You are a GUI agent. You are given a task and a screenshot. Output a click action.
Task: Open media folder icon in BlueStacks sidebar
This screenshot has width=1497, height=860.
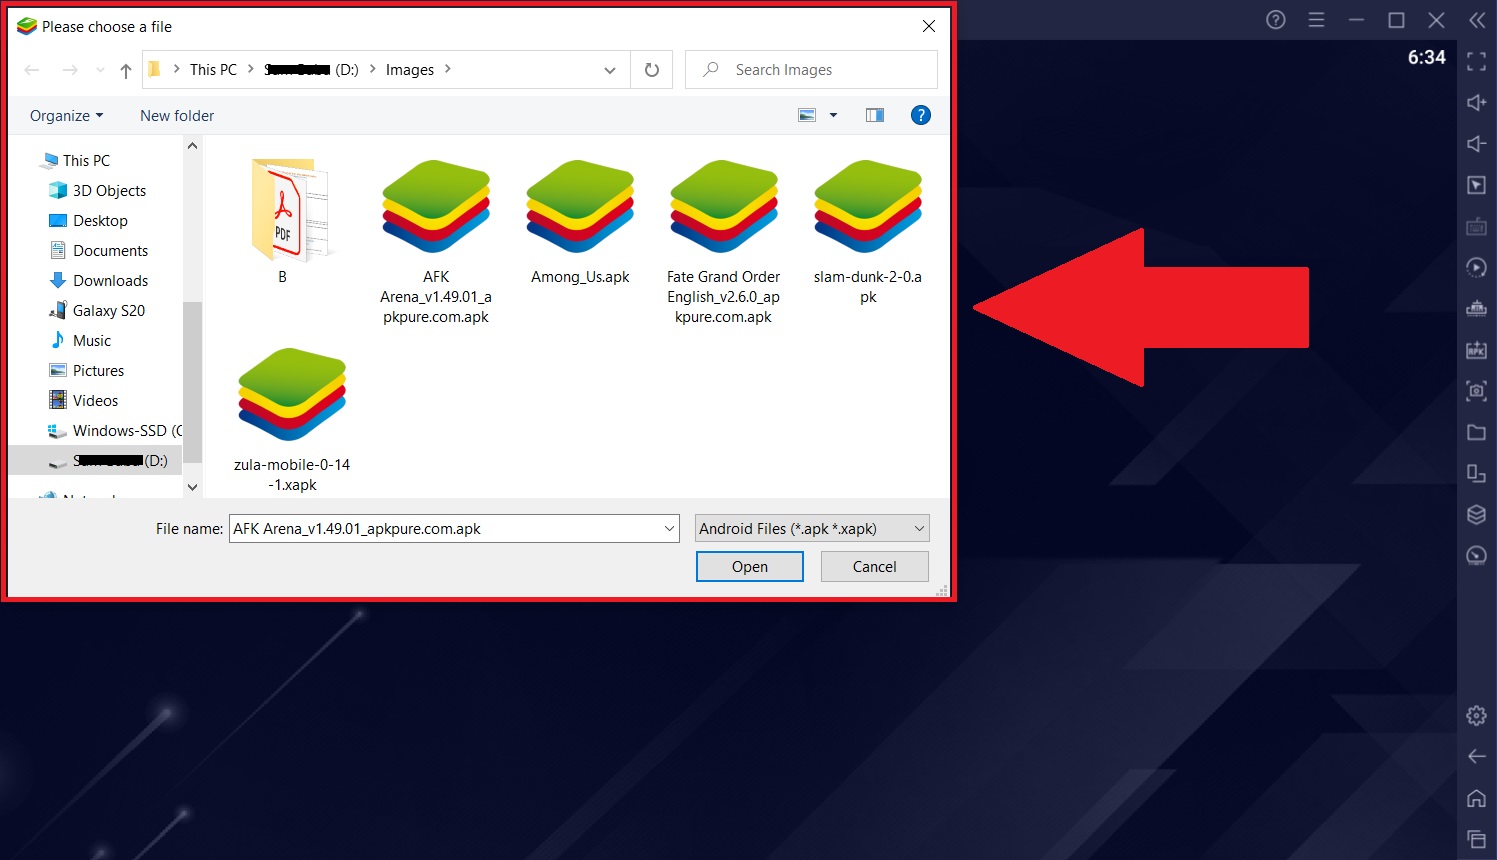point(1476,432)
